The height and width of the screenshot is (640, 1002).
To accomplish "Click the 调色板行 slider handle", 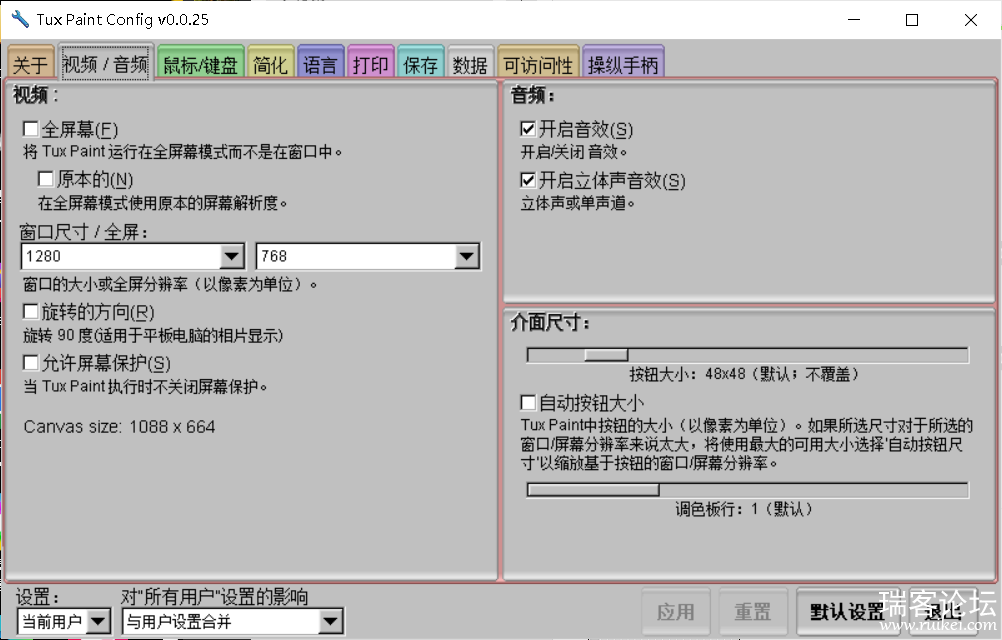I will pyautogui.click(x=594, y=490).
